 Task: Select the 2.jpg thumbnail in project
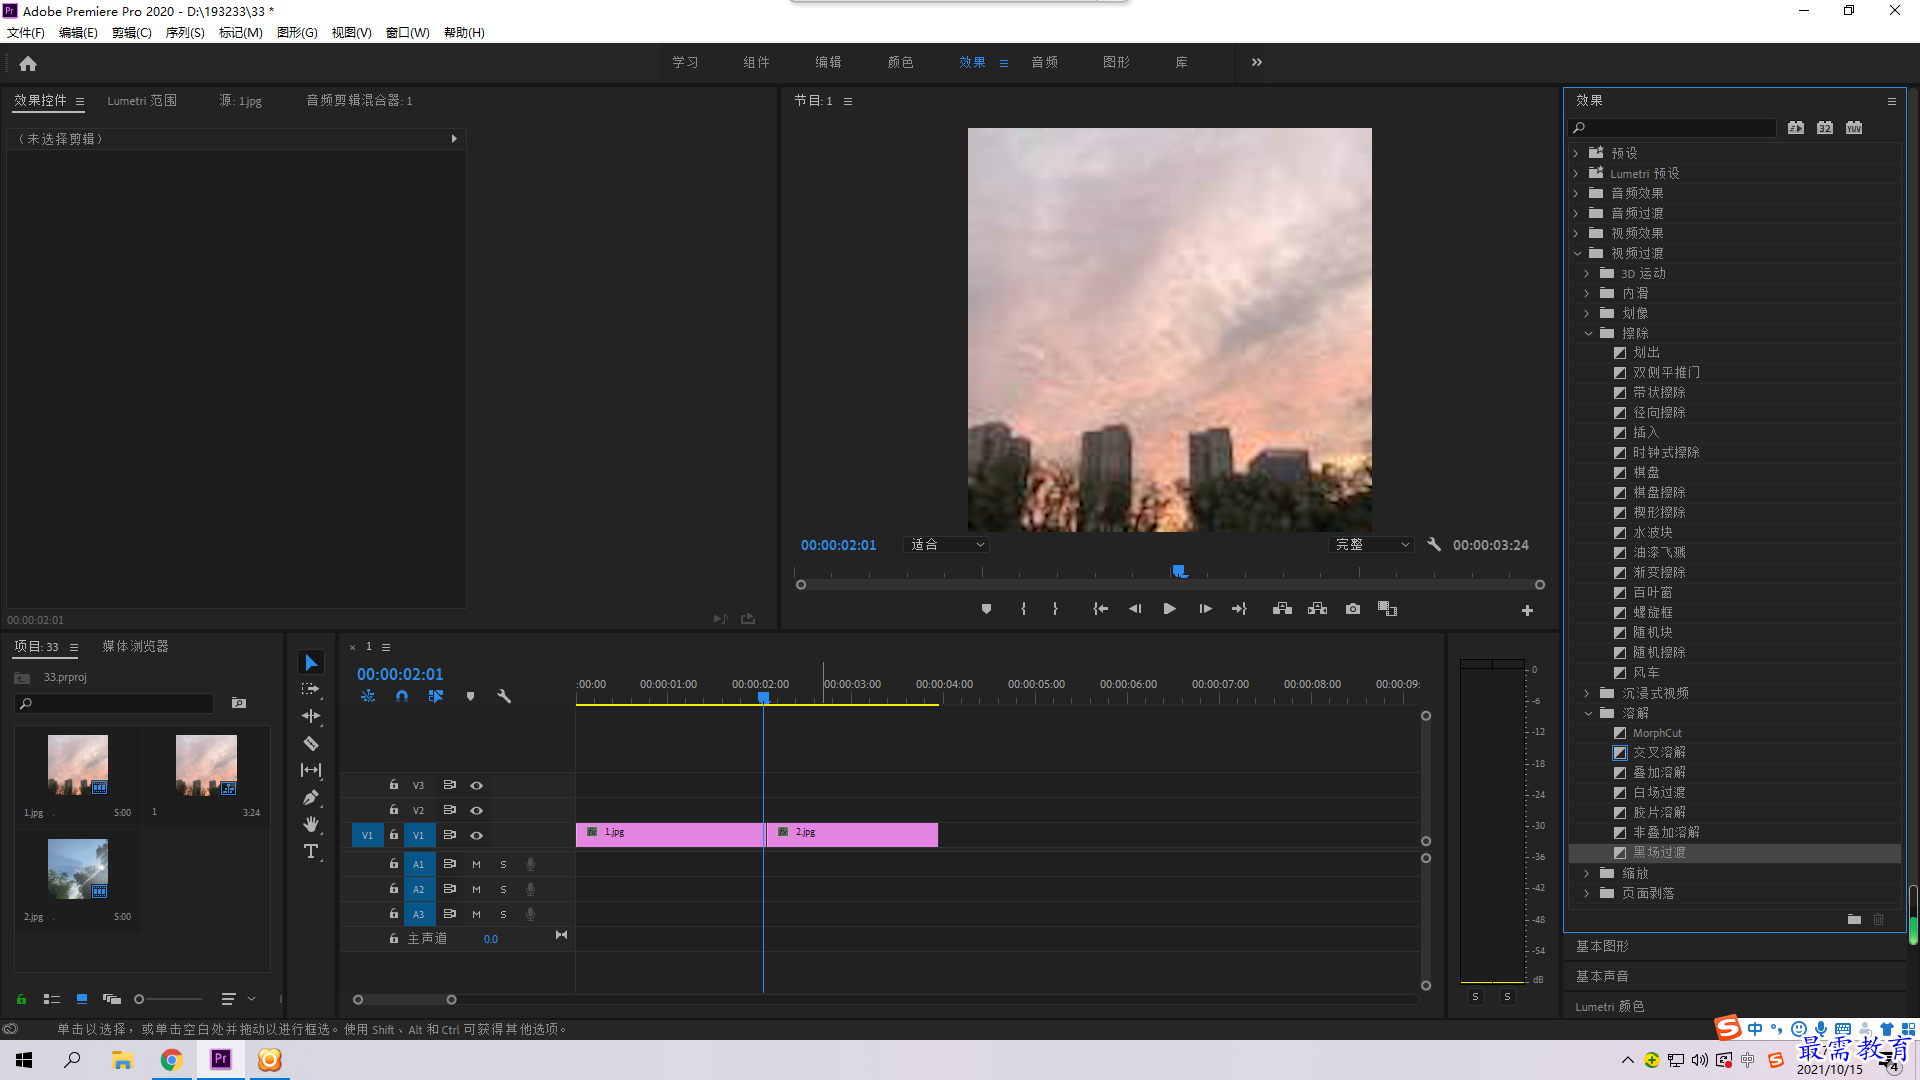pos(78,868)
